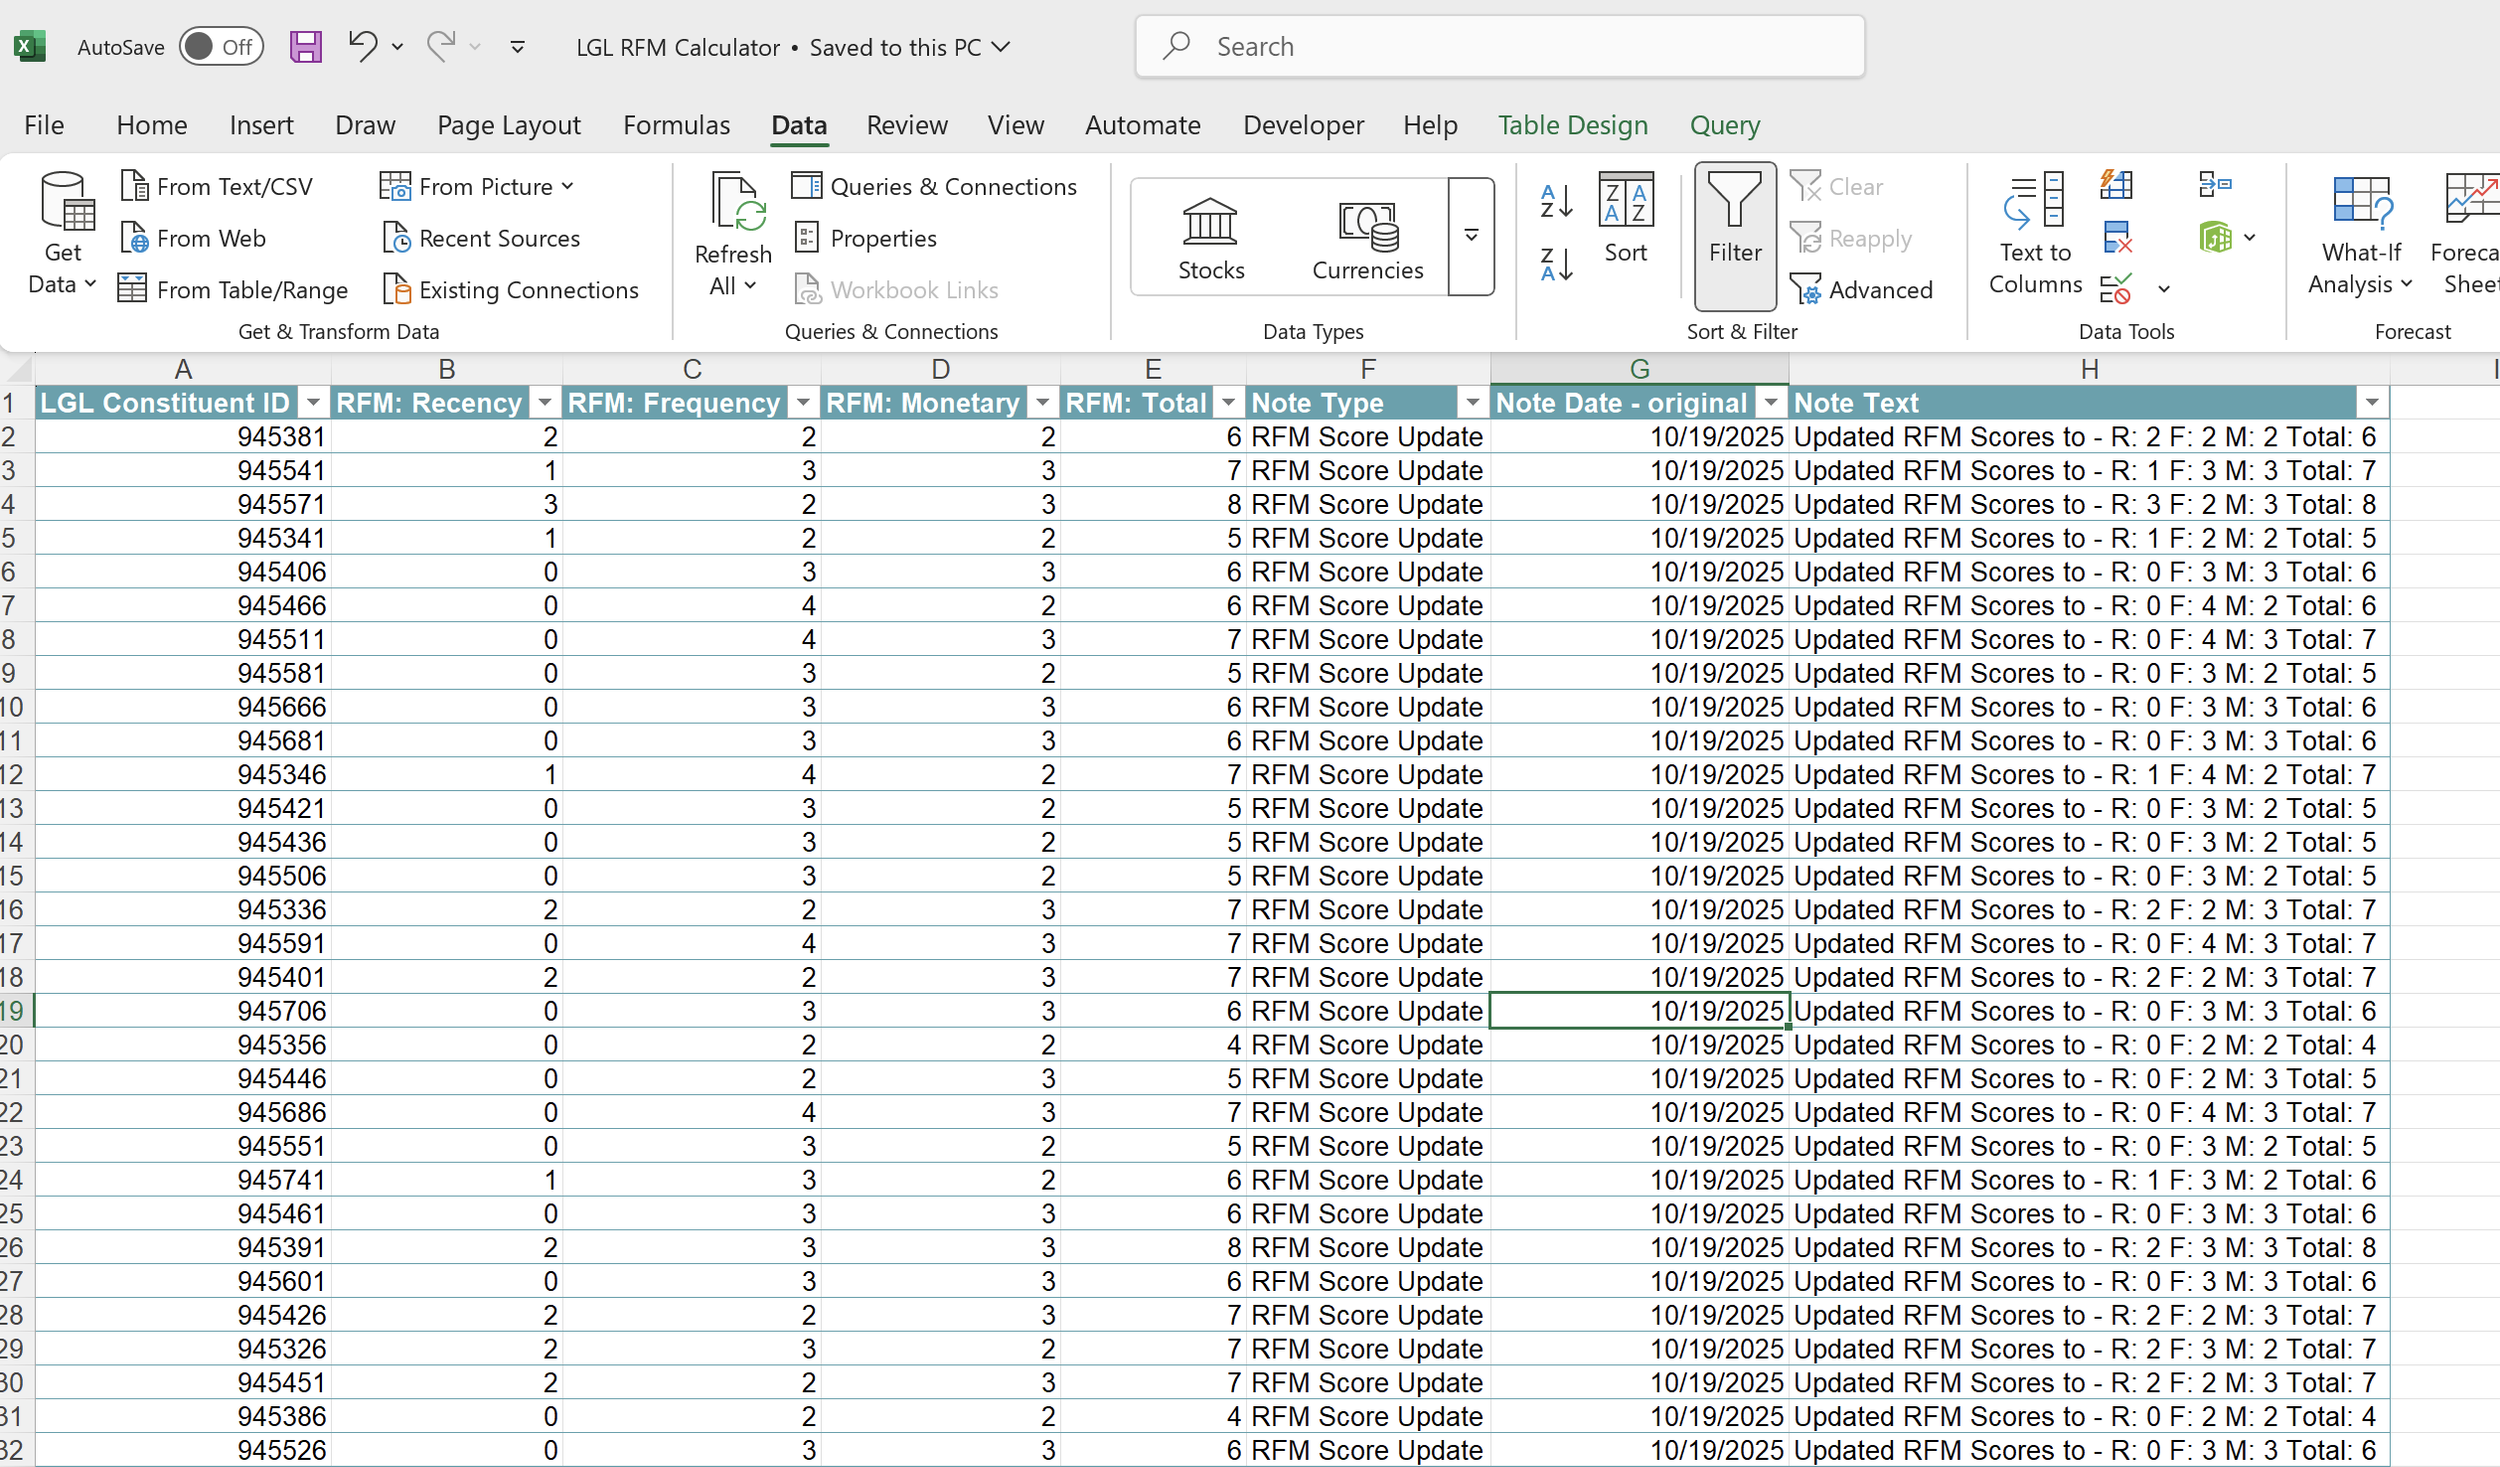Image resolution: width=2500 pixels, height=1467 pixels.
Task: Open Existing Connections
Action: coord(511,290)
